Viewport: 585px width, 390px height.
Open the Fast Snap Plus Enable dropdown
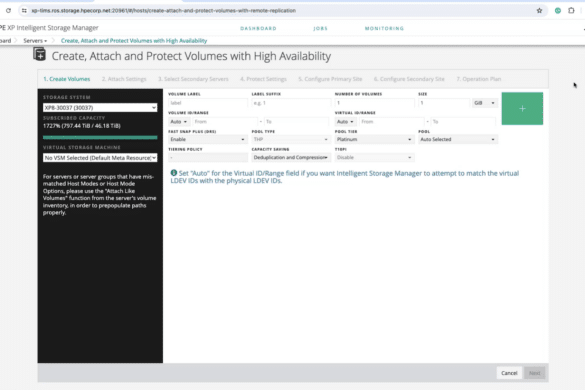coord(207,139)
